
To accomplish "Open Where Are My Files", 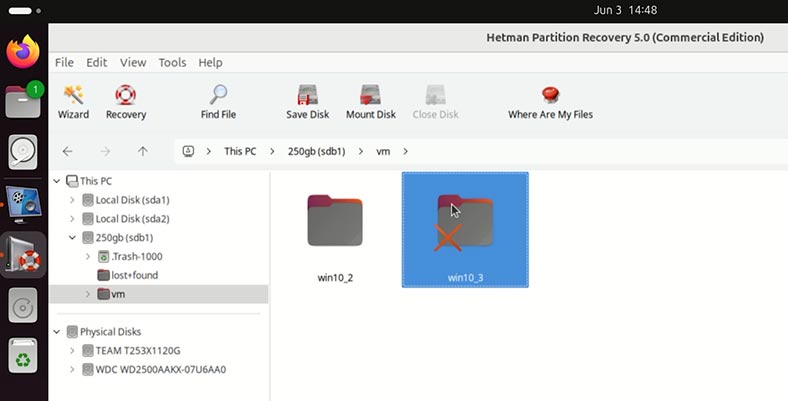I will click(x=550, y=103).
